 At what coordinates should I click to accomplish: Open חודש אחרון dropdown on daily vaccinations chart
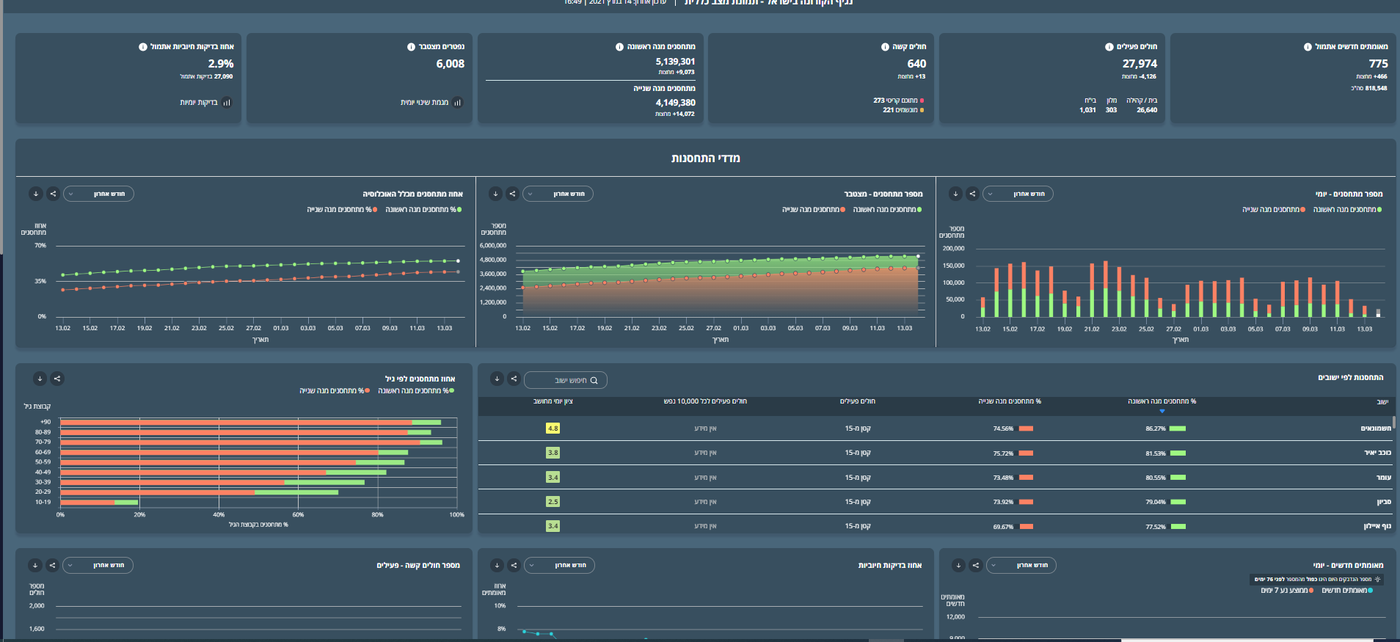click(1020, 194)
